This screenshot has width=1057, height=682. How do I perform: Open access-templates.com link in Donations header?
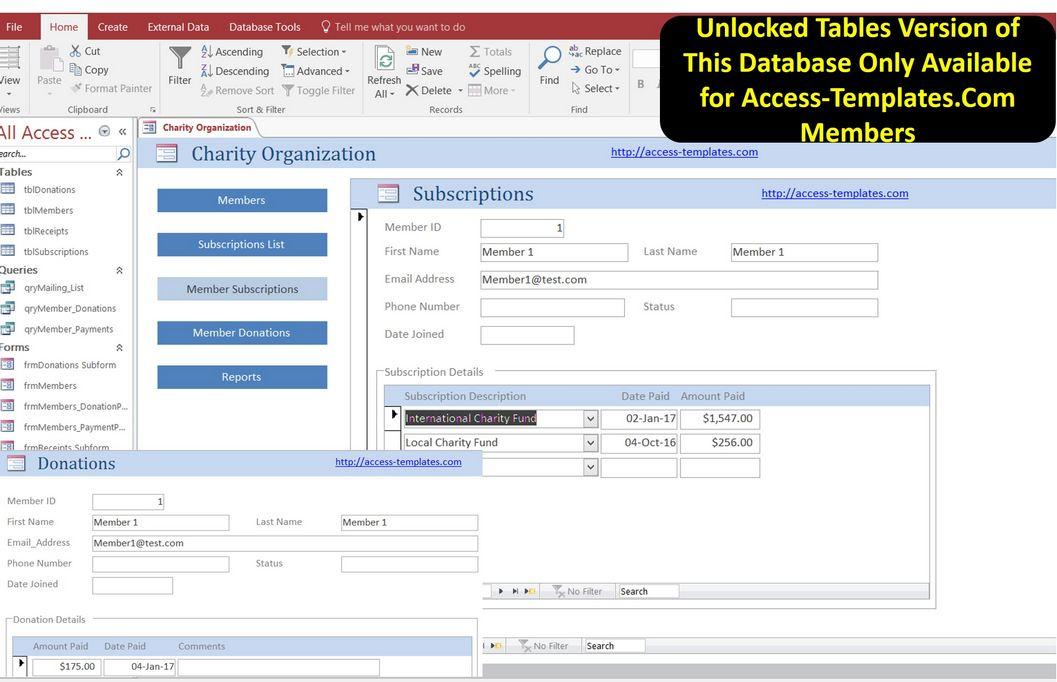398,462
